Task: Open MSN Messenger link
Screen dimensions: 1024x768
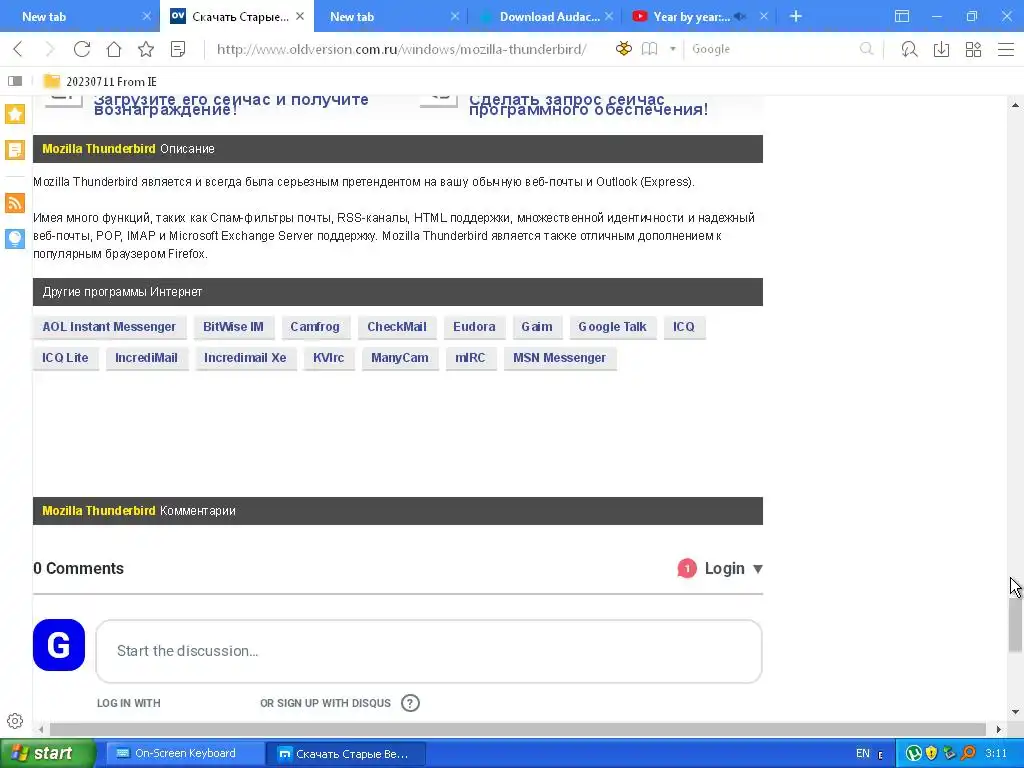Action: (x=559, y=358)
